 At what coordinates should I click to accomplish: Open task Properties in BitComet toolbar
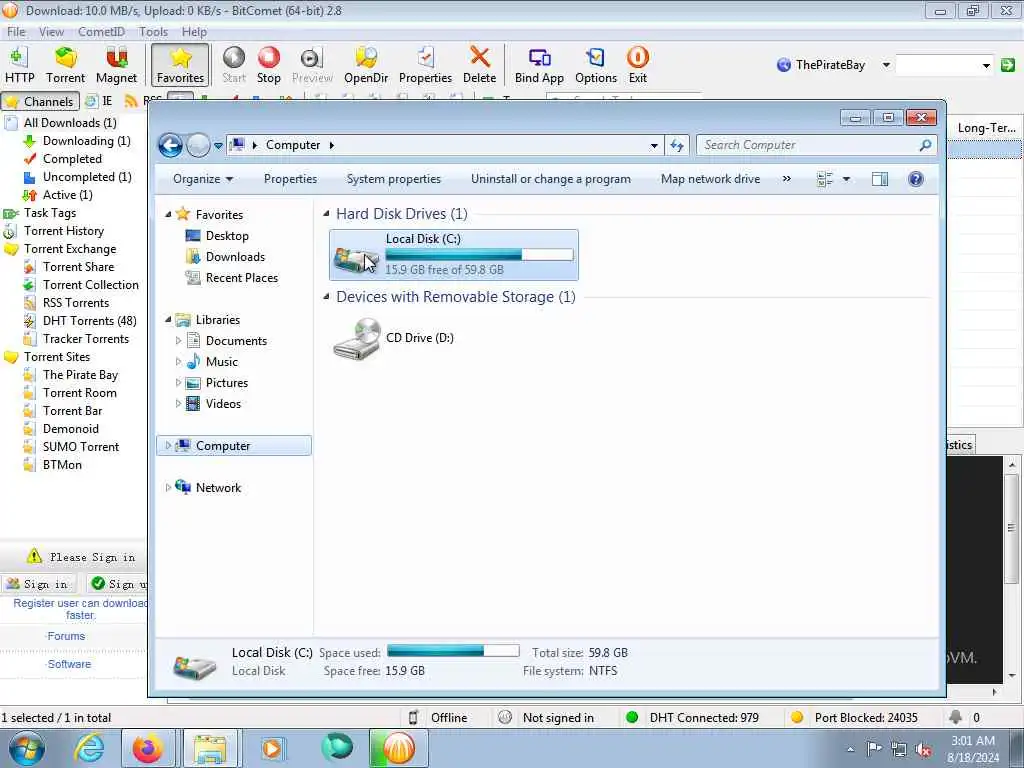[425, 65]
